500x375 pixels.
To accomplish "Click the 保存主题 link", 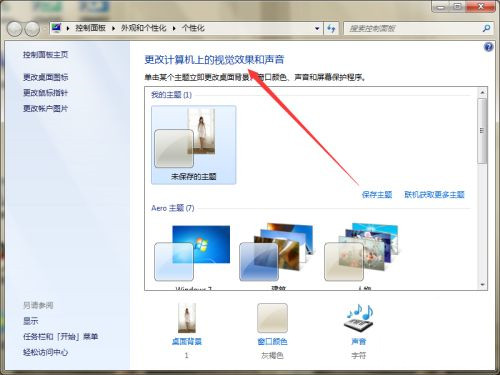I will click(x=377, y=195).
